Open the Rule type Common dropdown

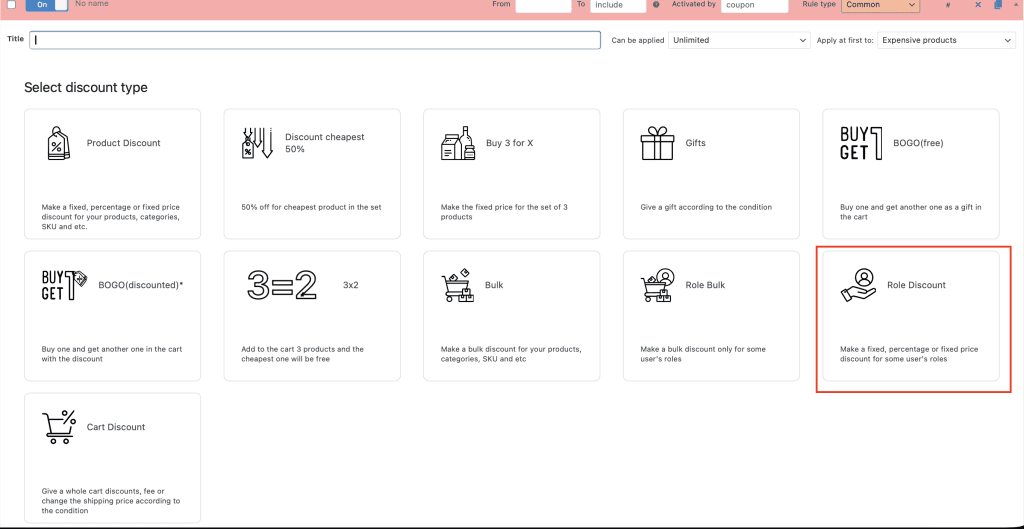click(880, 5)
